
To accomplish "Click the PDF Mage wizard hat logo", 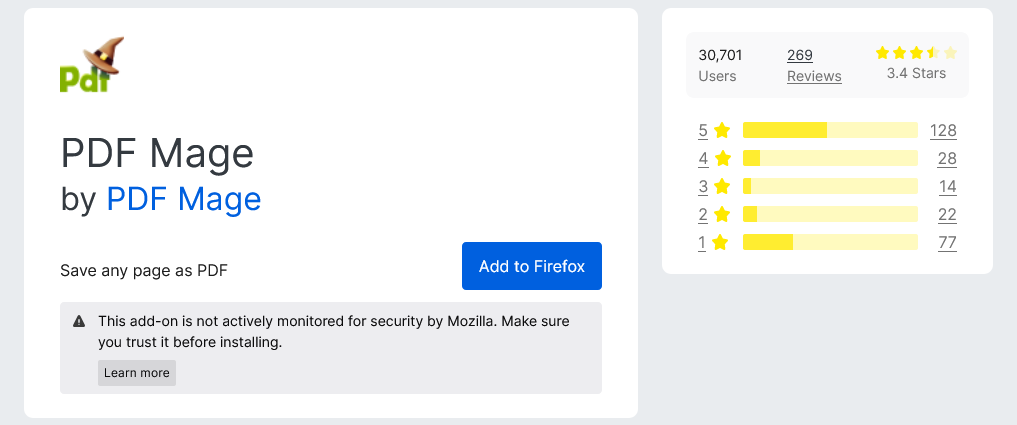I will pos(92,65).
